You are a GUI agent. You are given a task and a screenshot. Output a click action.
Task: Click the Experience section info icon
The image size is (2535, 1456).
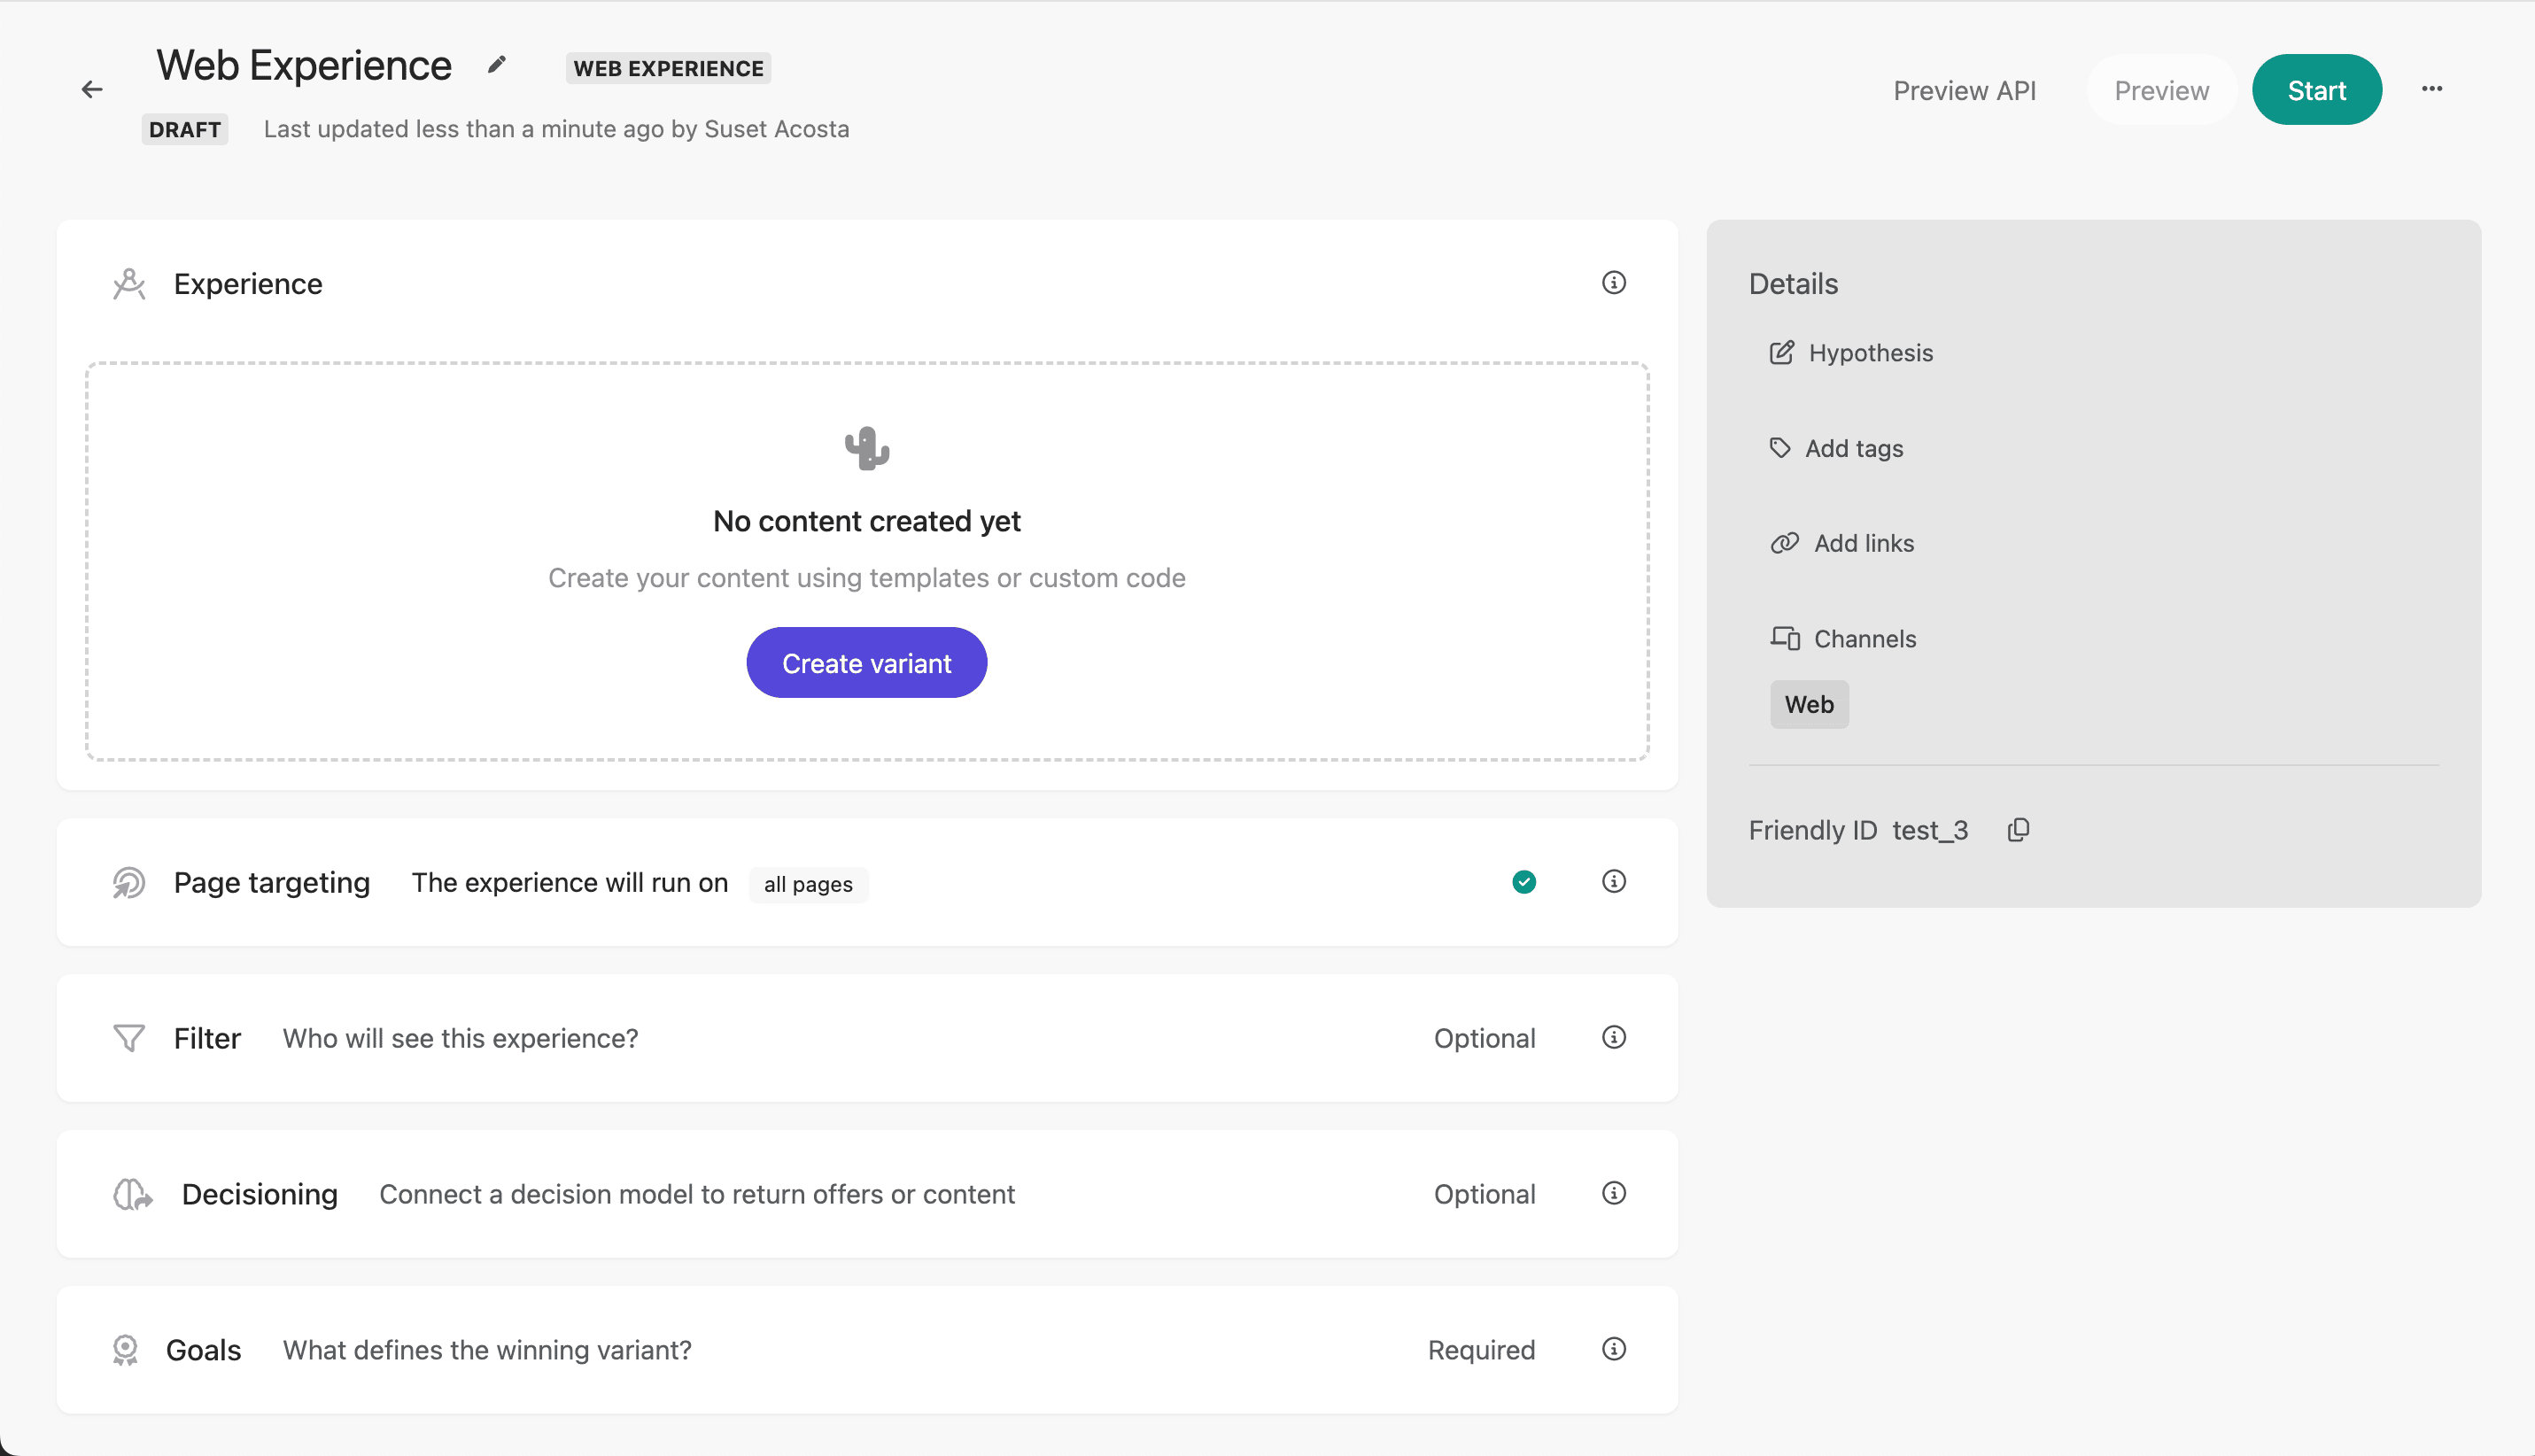[x=1614, y=283]
